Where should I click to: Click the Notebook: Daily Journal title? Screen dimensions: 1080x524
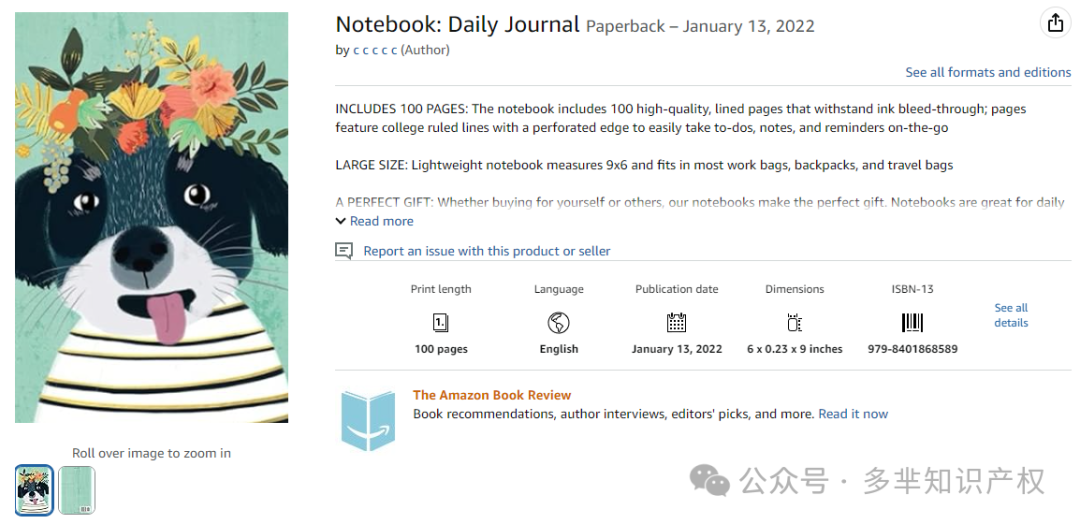457,25
